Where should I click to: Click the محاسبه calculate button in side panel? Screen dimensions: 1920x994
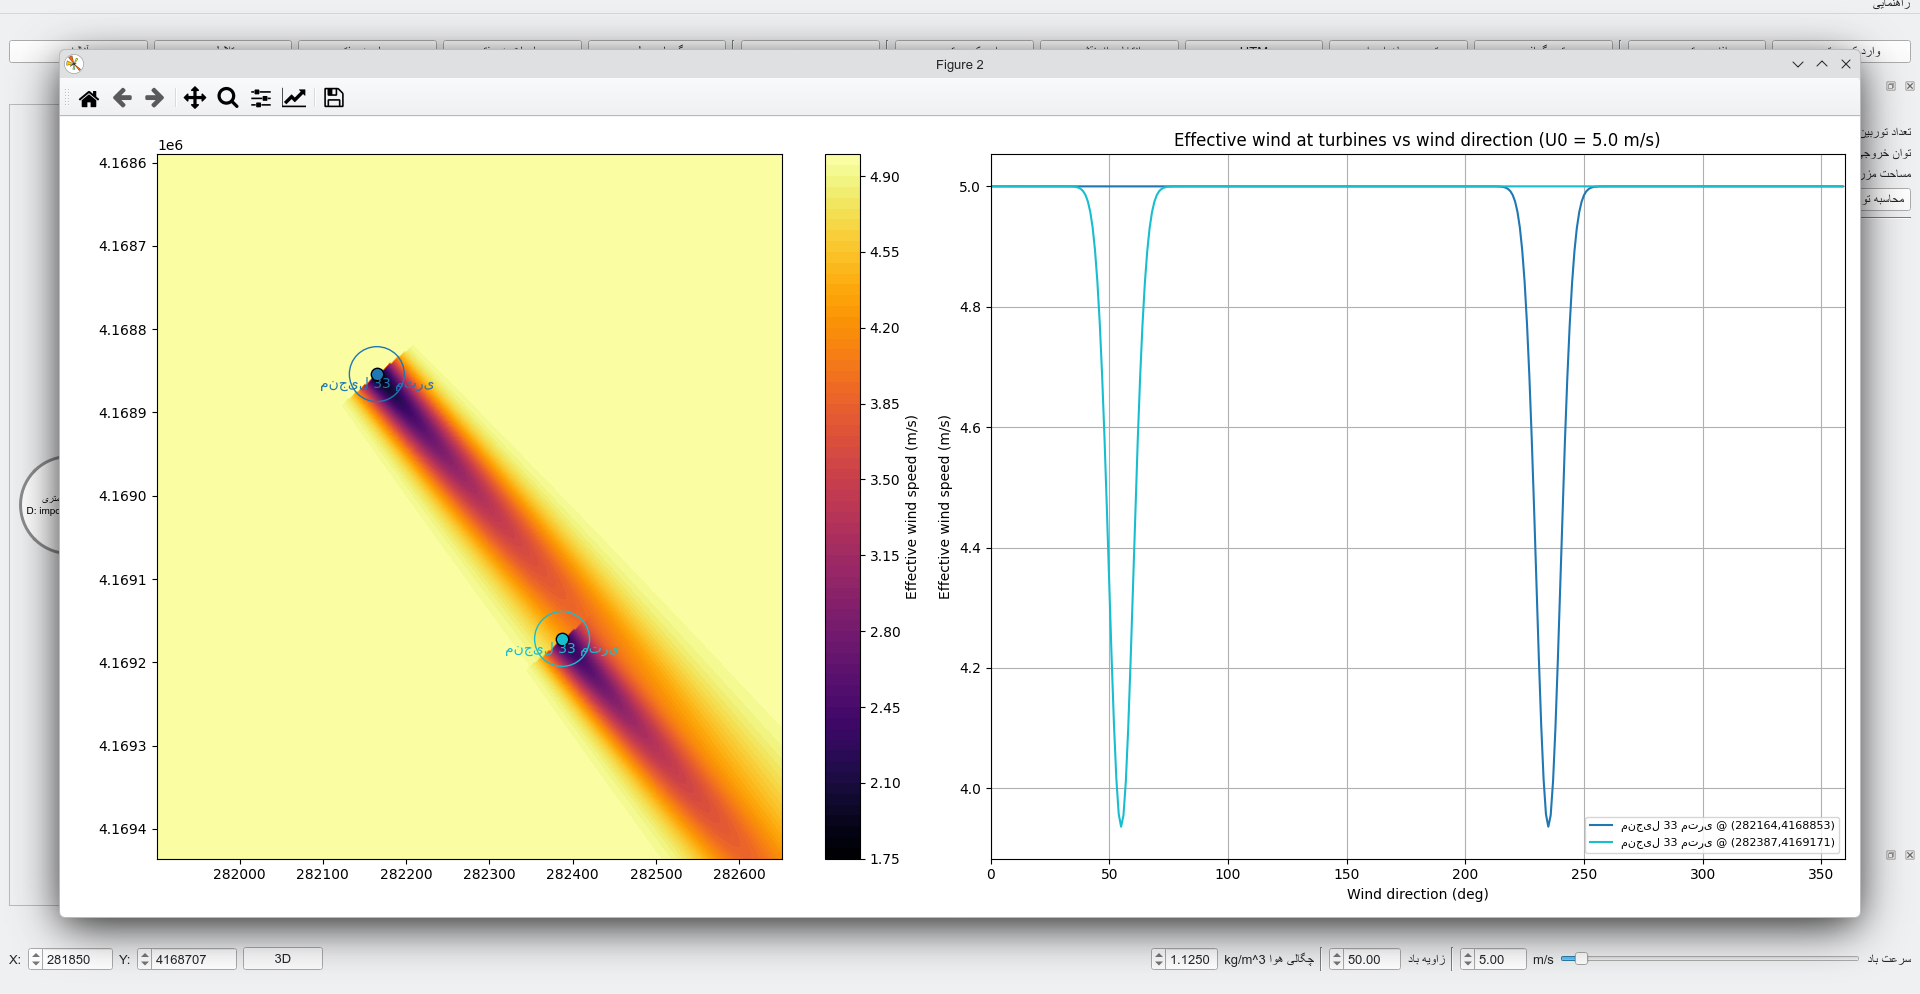click(x=1884, y=199)
